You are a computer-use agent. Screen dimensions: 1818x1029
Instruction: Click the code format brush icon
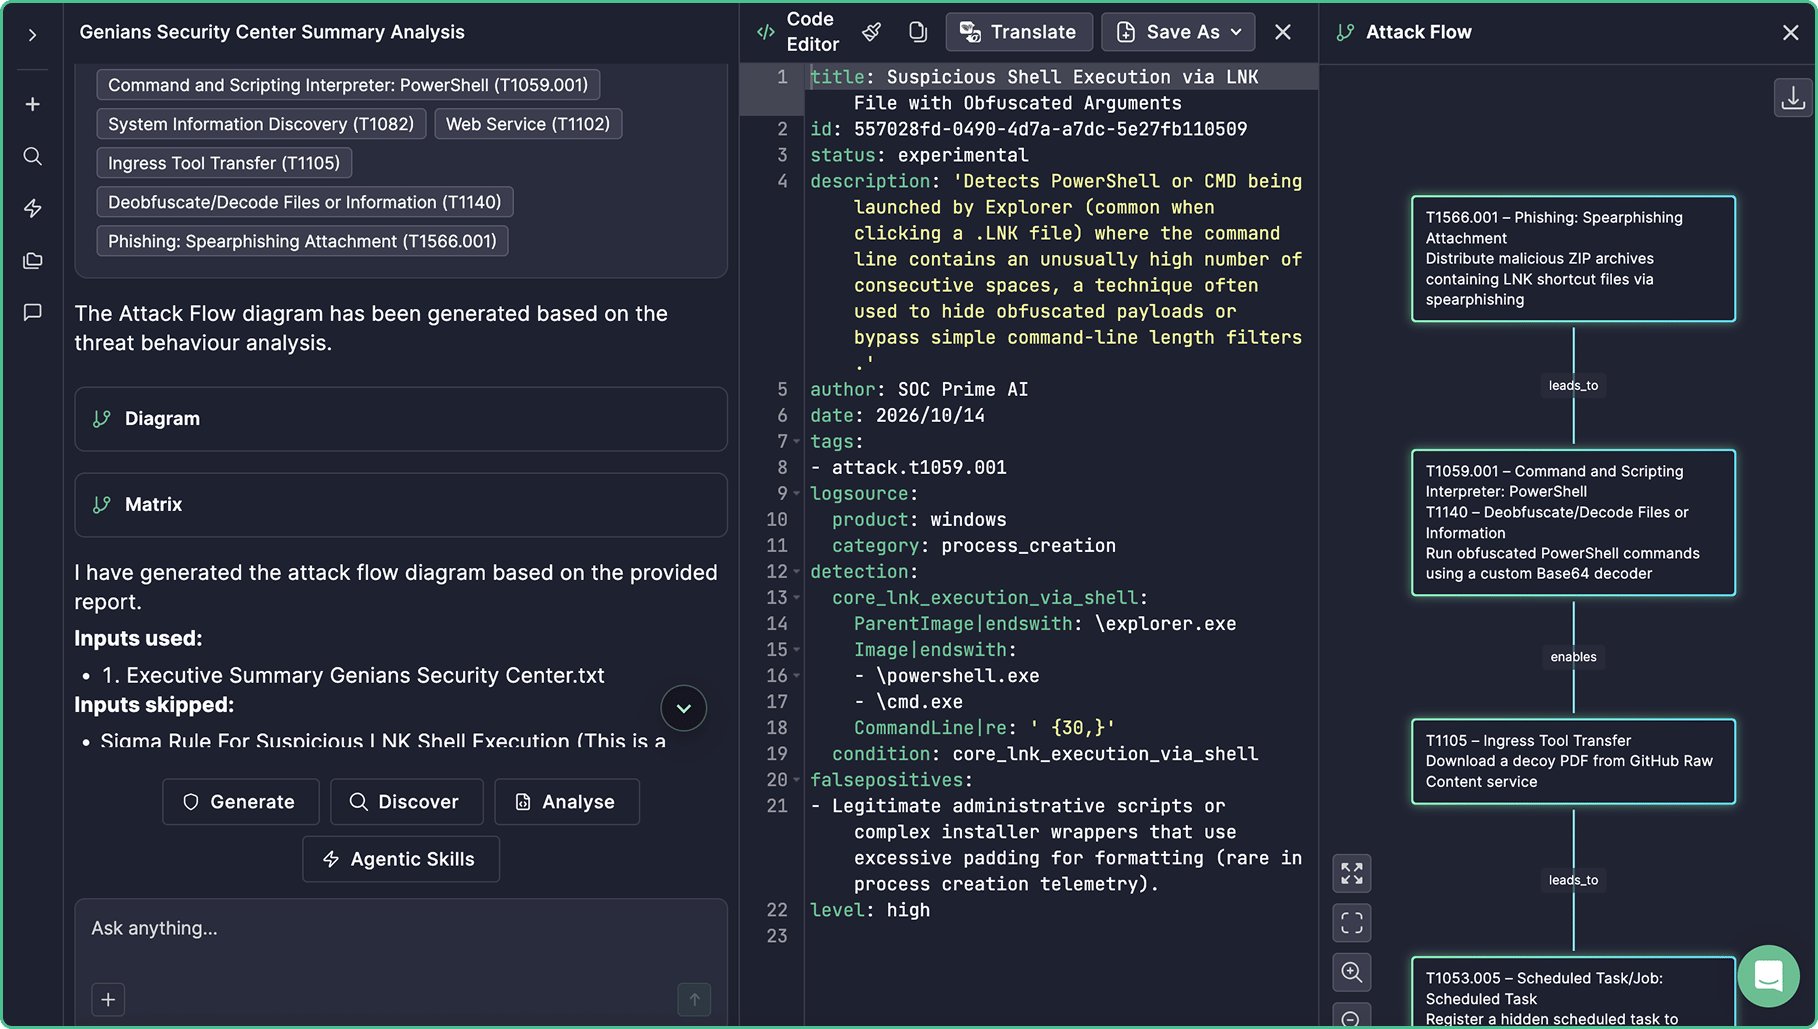(872, 32)
